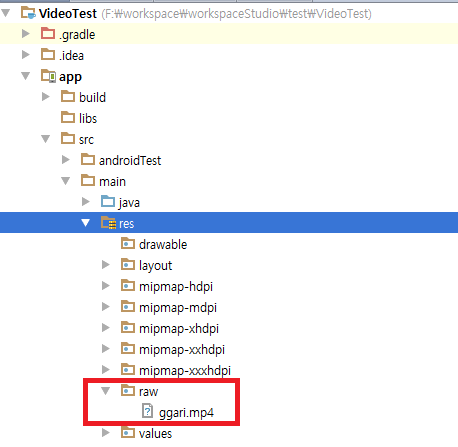Expand the mipmap-xxhdpi folder arrow
Image resolution: width=458 pixels, height=447 pixels.
(106, 349)
